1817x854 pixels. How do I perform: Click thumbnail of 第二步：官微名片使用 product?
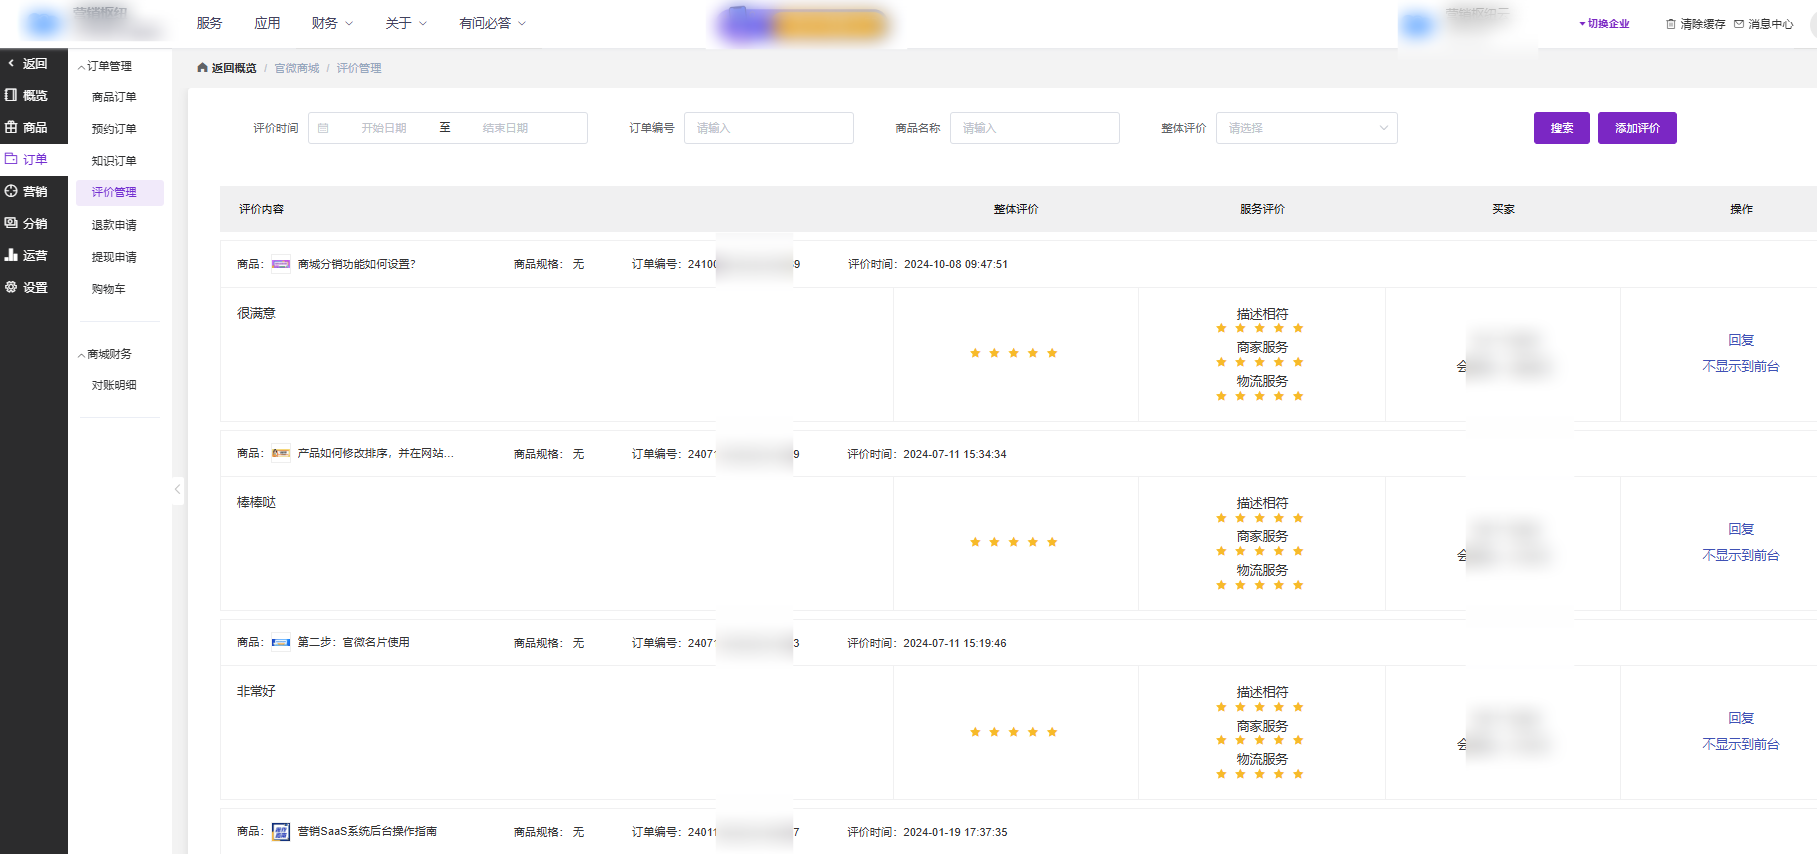[281, 643]
